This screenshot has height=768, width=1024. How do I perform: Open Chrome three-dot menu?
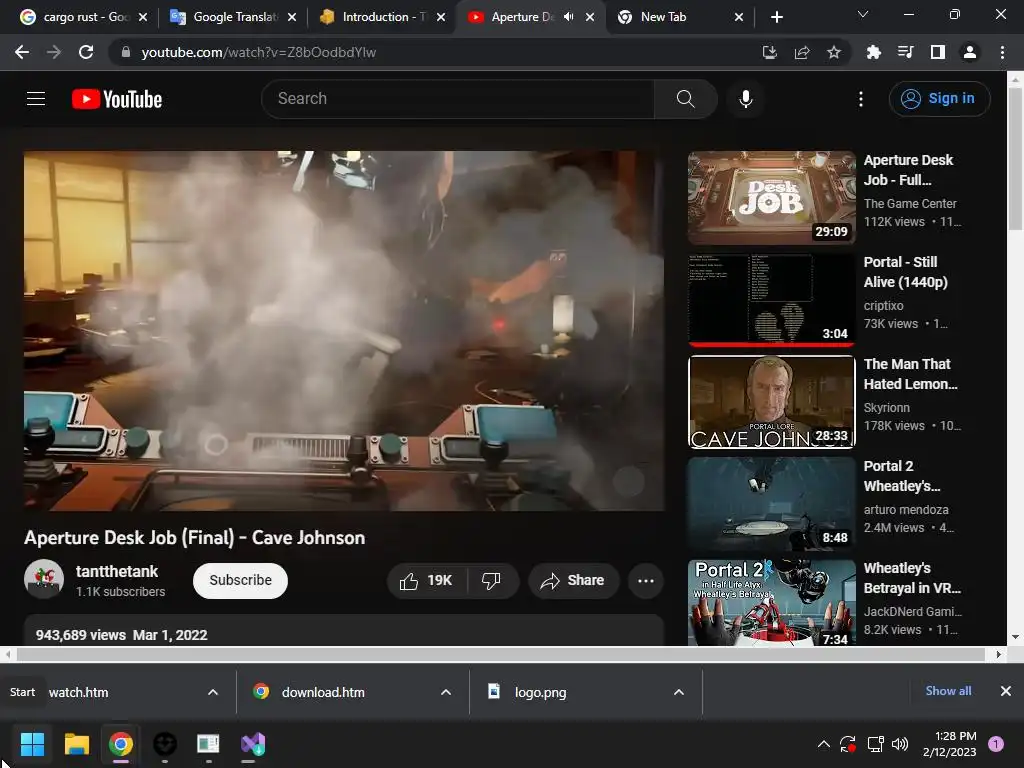point(1002,52)
